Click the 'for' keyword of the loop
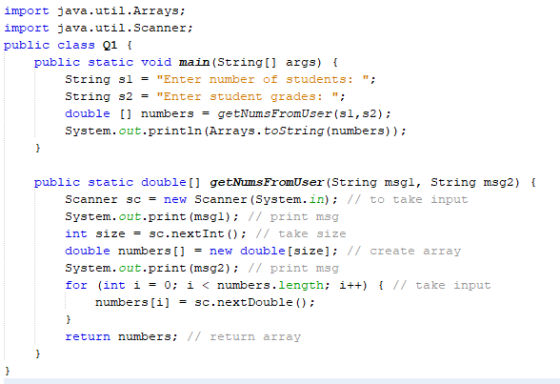Viewport: 560px width, 384px height. tap(76, 285)
